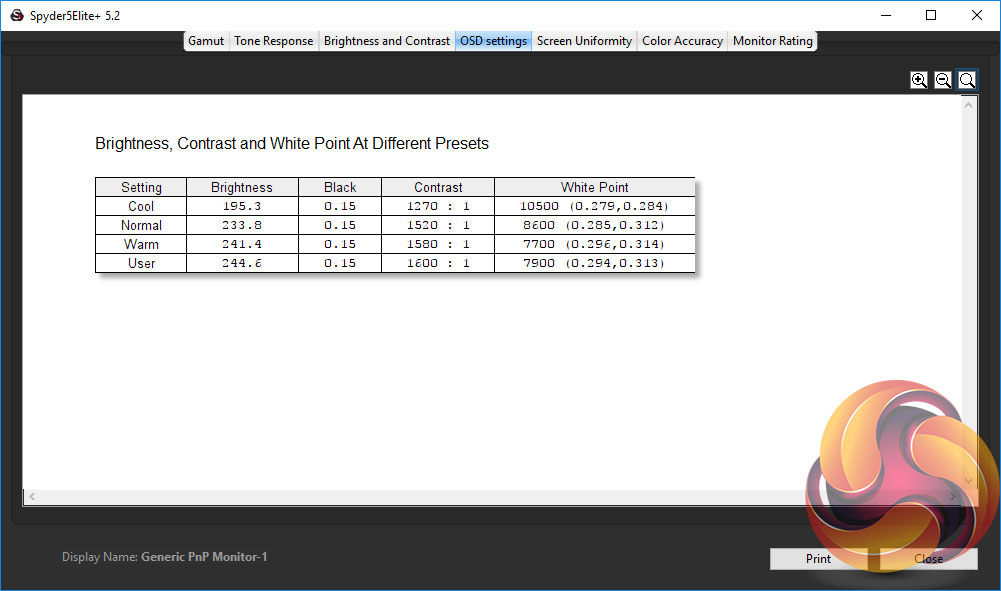
Task: Click the Setting column header
Action: pyautogui.click(x=141, y=188)
